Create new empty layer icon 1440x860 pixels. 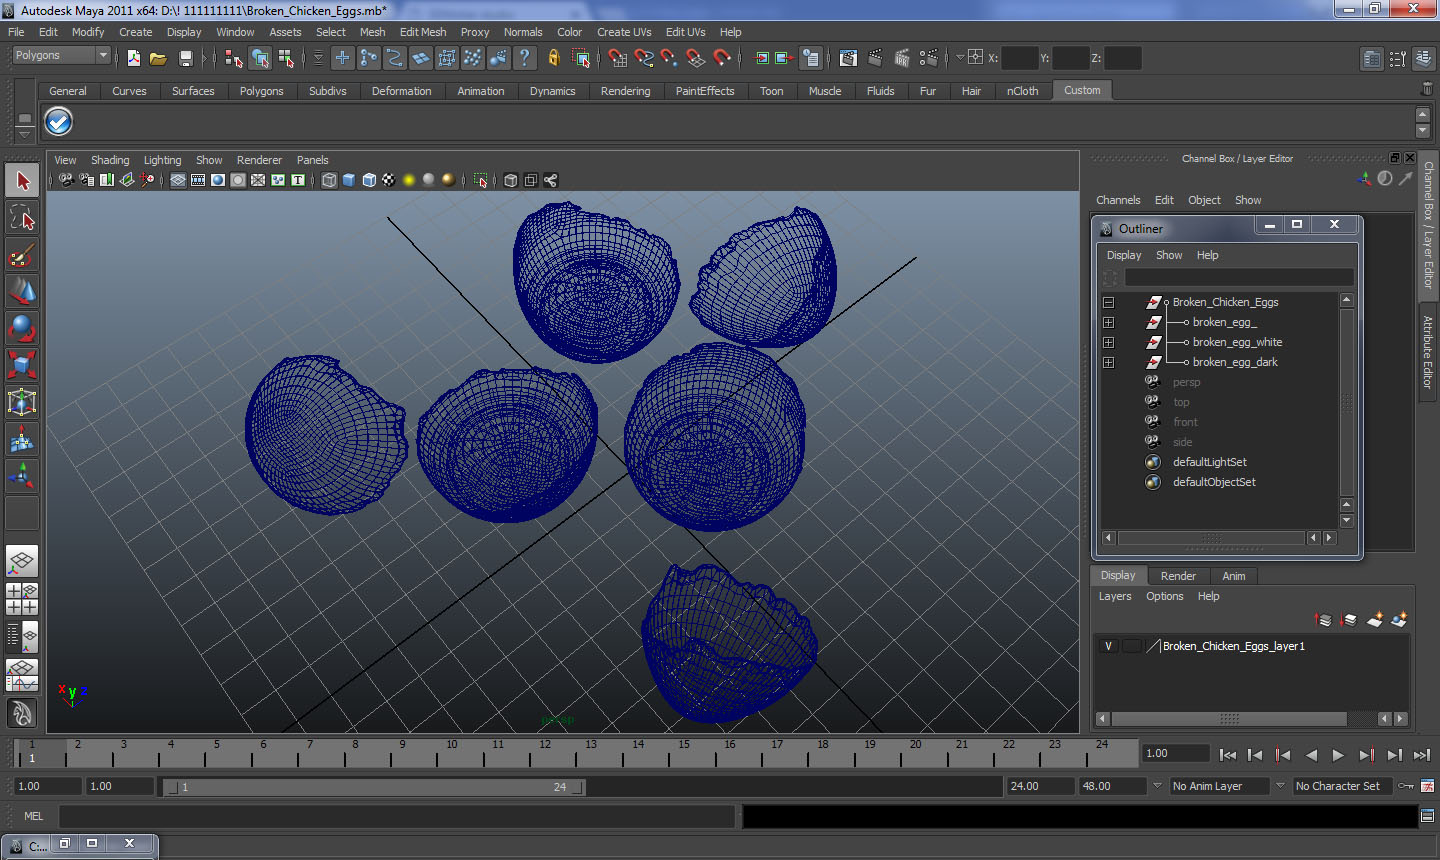(x=1375, y=620)
